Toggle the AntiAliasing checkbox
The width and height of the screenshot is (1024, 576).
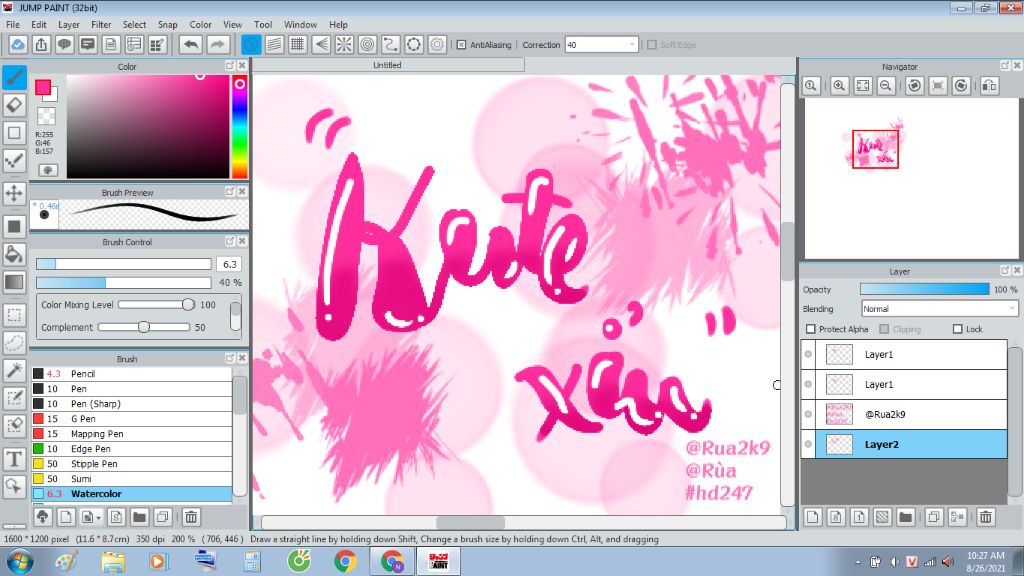461,45
